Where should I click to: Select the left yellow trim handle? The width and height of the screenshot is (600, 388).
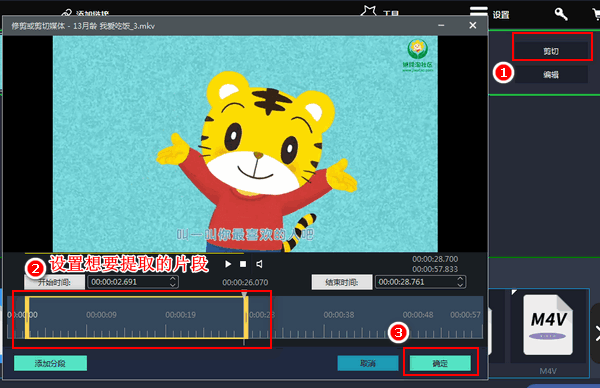tap(27, 317)
